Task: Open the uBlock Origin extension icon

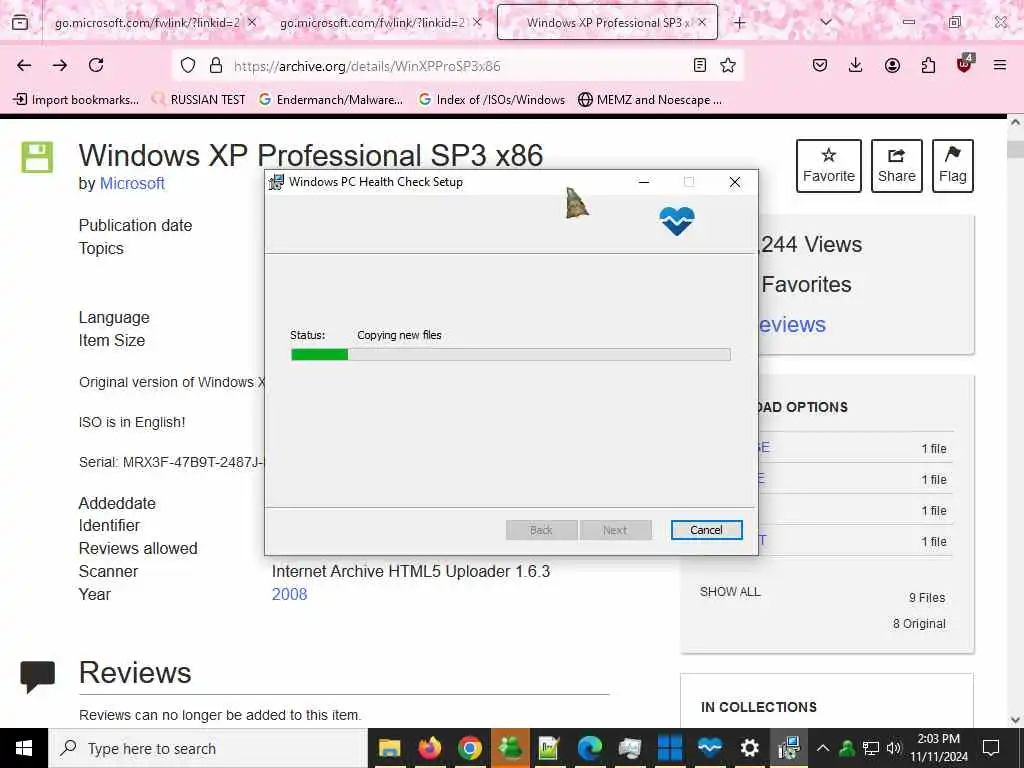Action: 965,63
